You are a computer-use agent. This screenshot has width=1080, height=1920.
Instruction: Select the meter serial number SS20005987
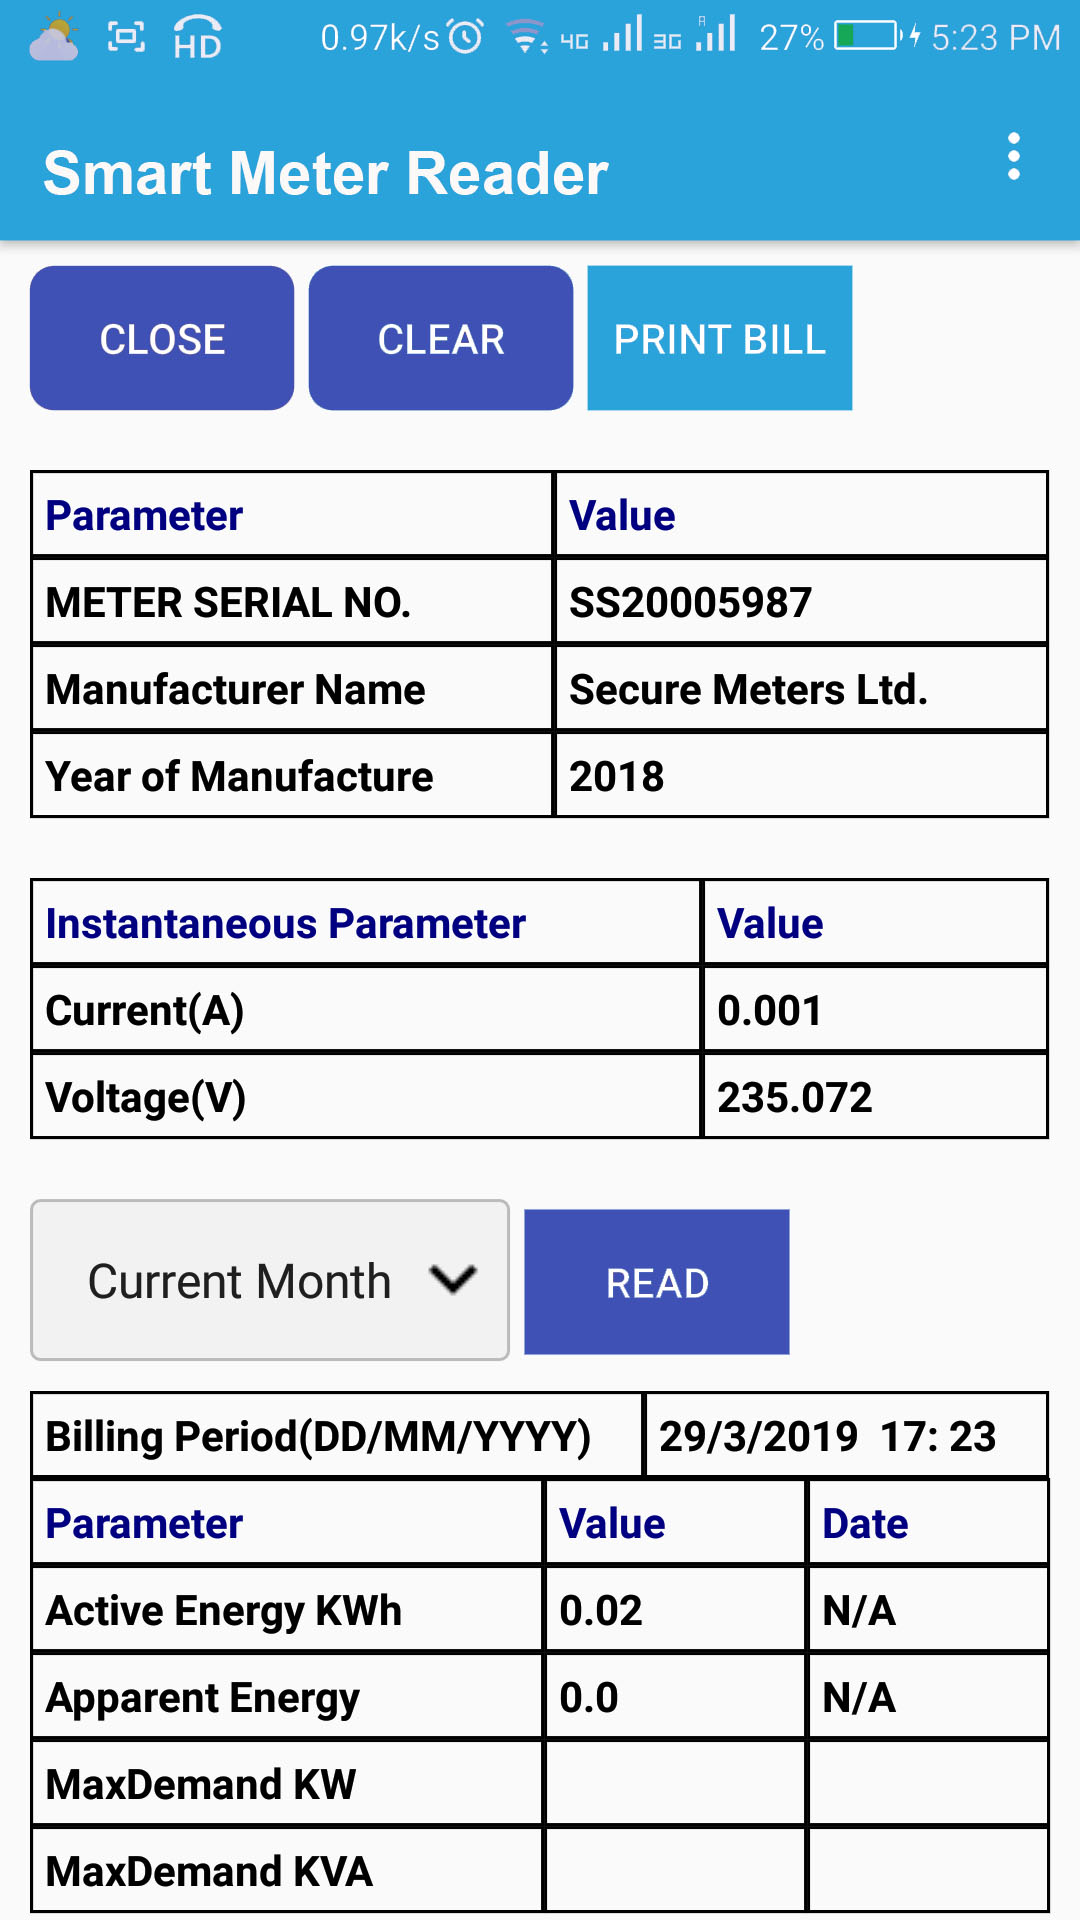point(690,602)
